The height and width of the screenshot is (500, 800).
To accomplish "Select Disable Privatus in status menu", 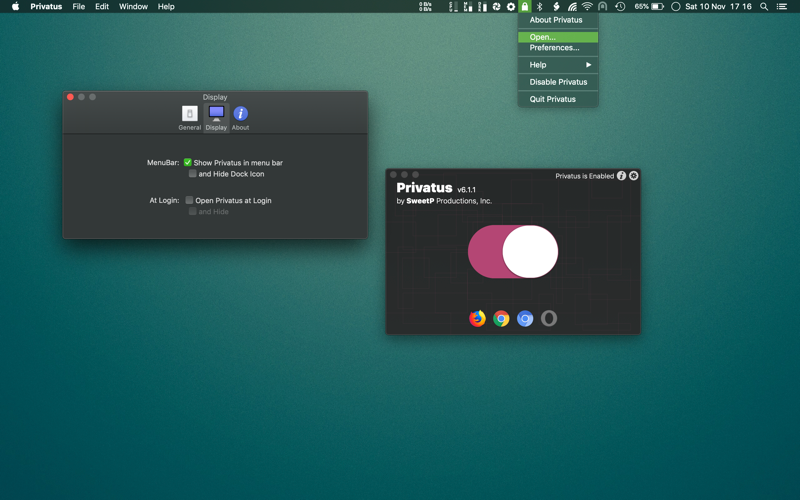I will pos(558,82).
